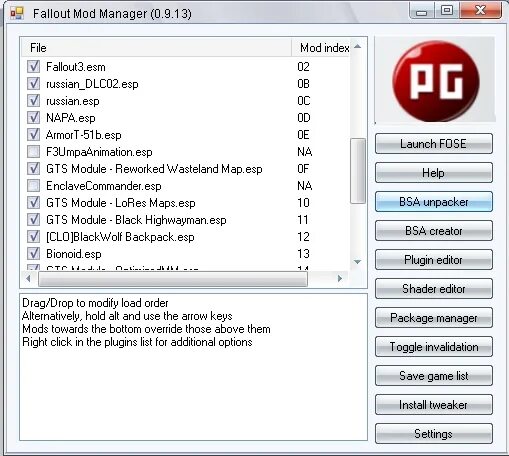Click the horizontal scroll right arrow
This screenshot has width=509, height=456.
click(340, 278)
